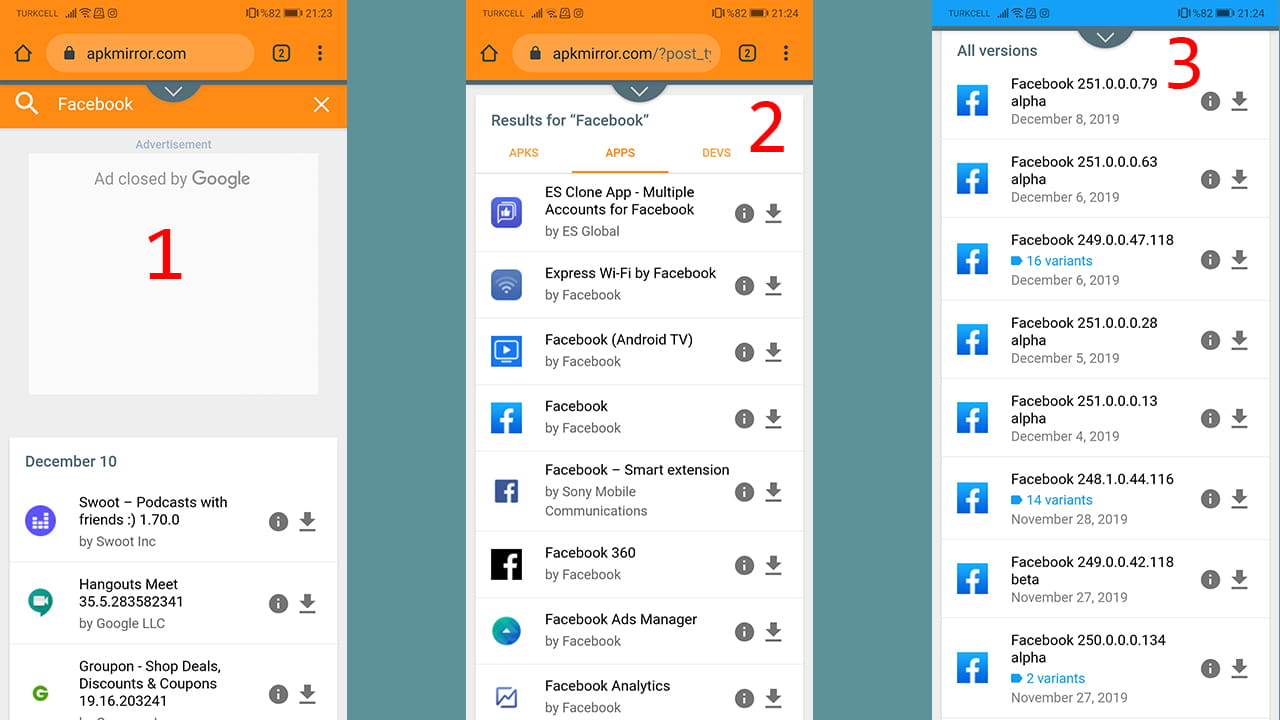Download Facebook 248.1.0.44.116
Image resolution: width=1280 pixels, height=720 pixels.
(x=1239, y=498)
